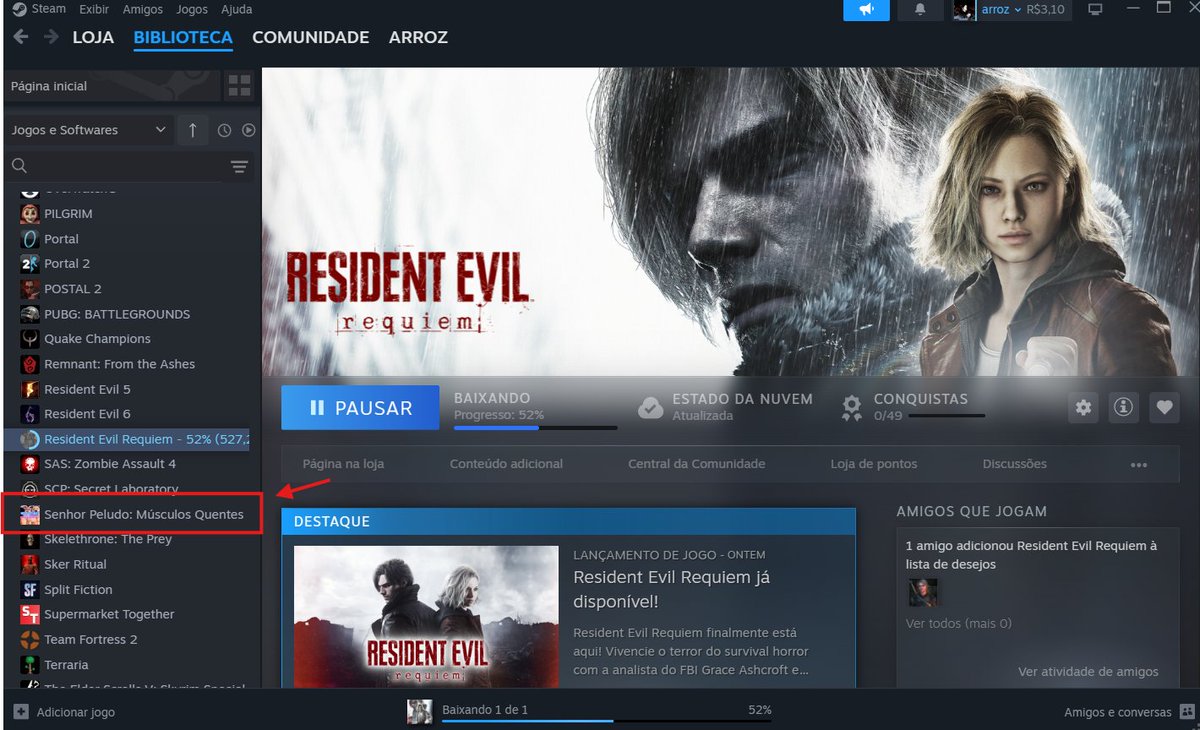Screen dimensions: 1200x730
Task: Click the download thumbnail in status bar
Action: (x=419, y=711)
